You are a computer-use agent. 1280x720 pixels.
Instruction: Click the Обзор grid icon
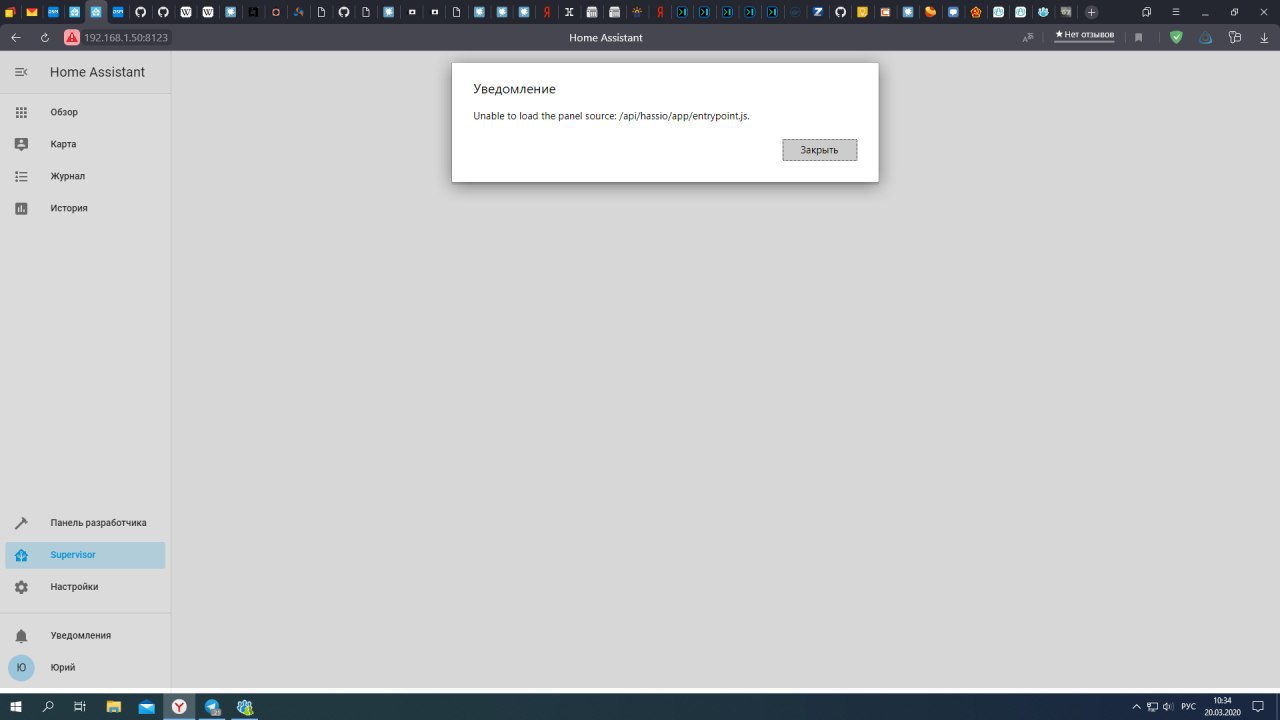click(x=21, y=112)
